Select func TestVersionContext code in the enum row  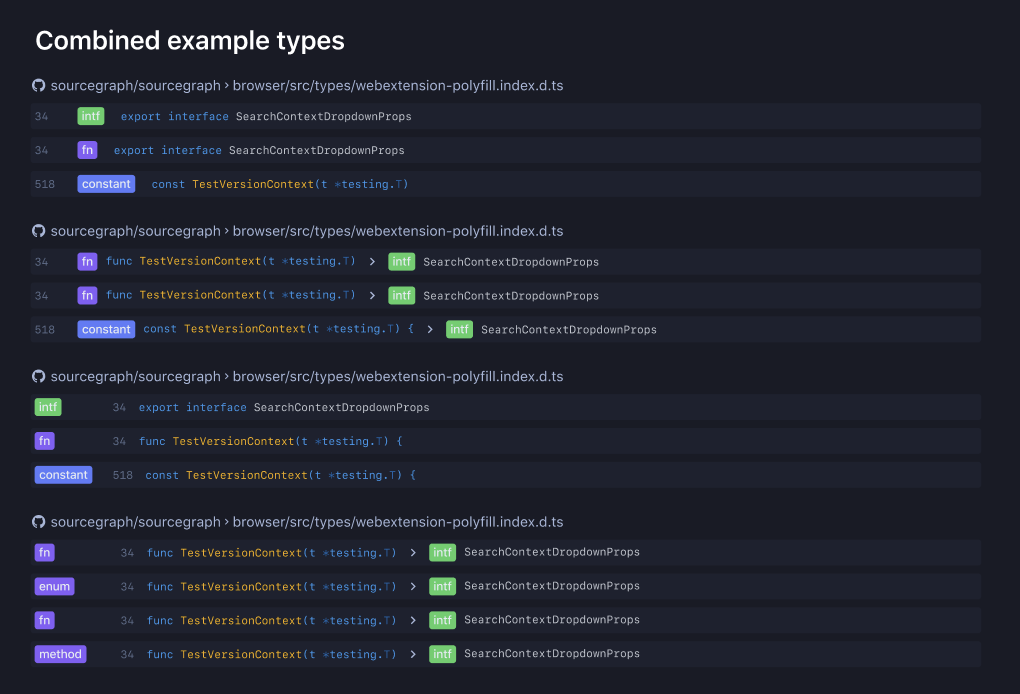pos(271,587)
